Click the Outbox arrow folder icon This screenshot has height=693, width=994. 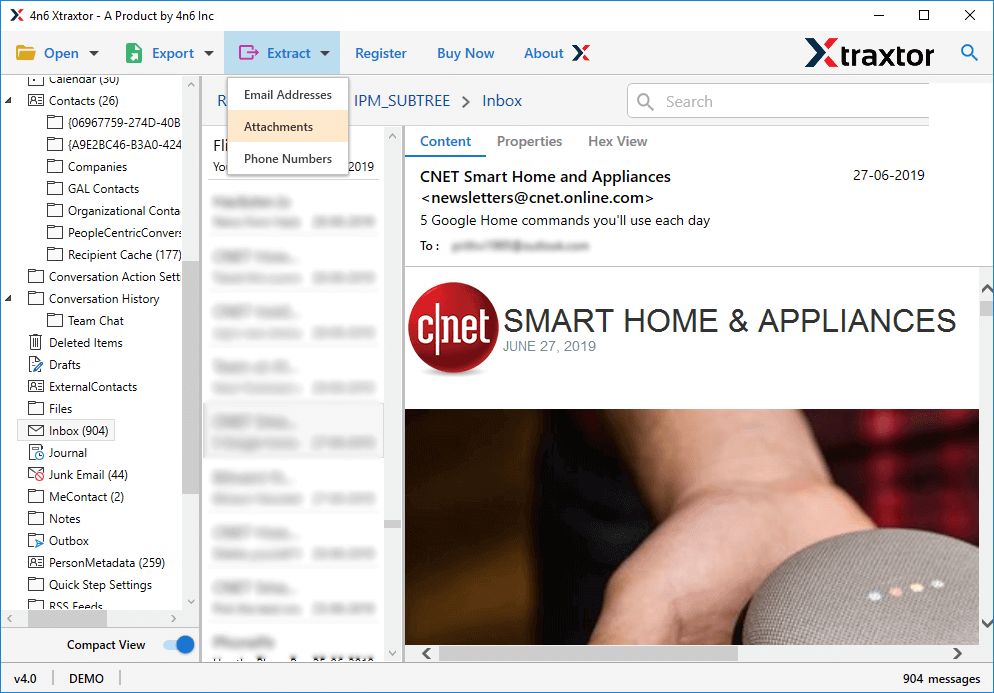coord(36,540)
